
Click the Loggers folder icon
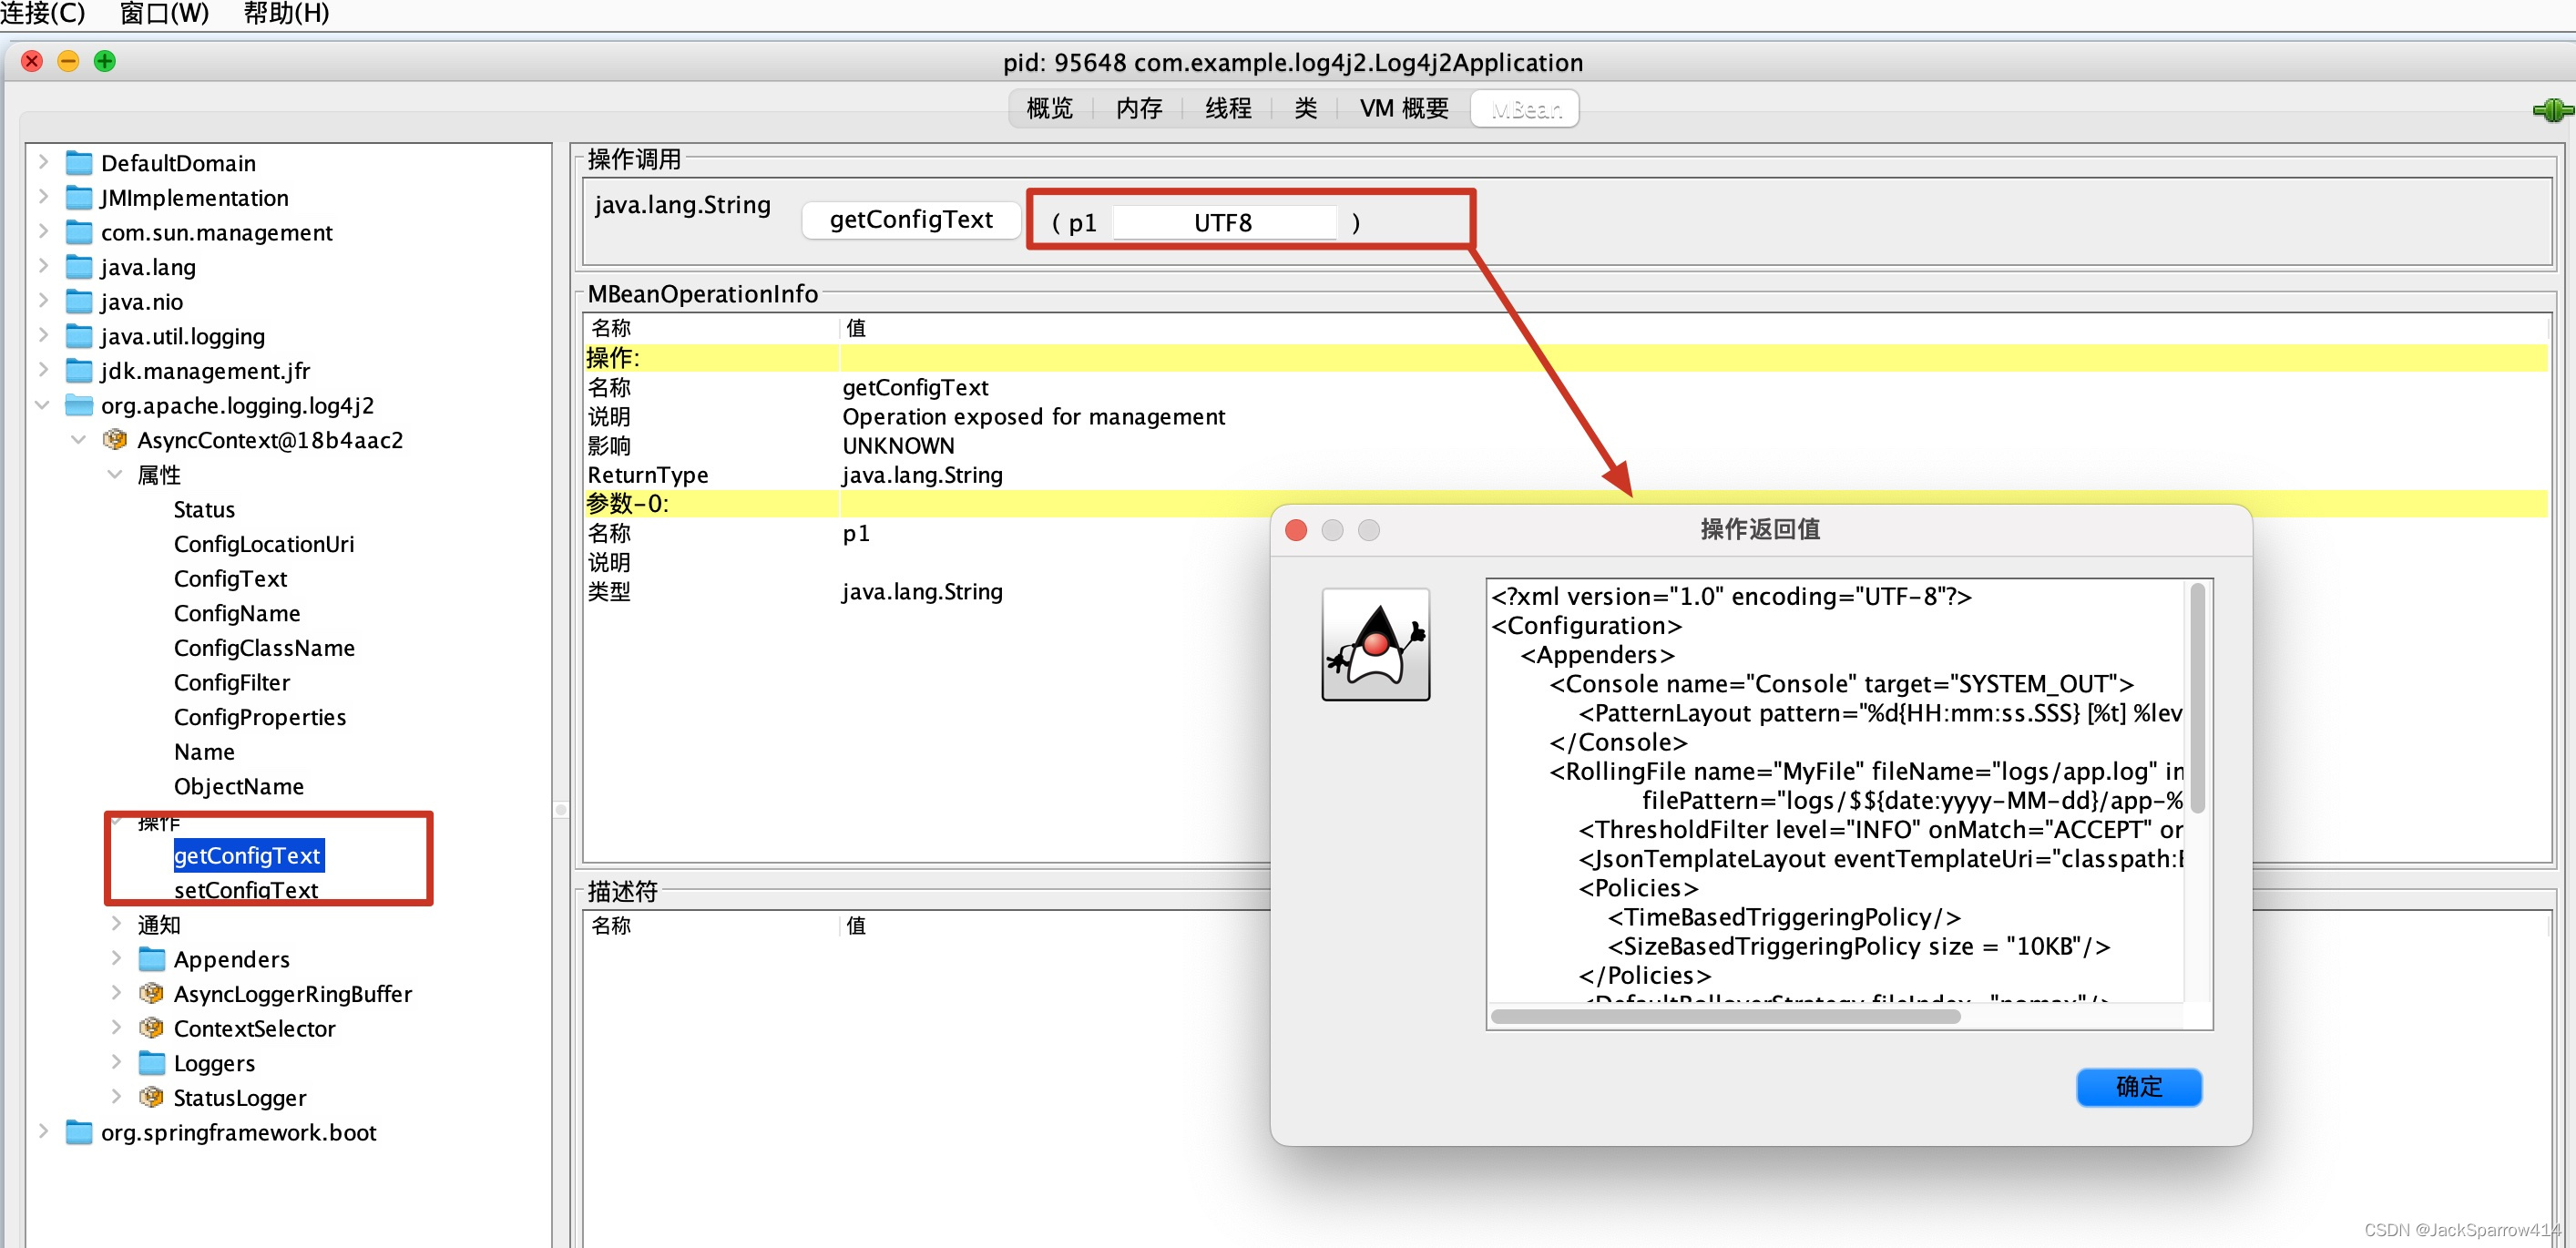(152, 1063)
